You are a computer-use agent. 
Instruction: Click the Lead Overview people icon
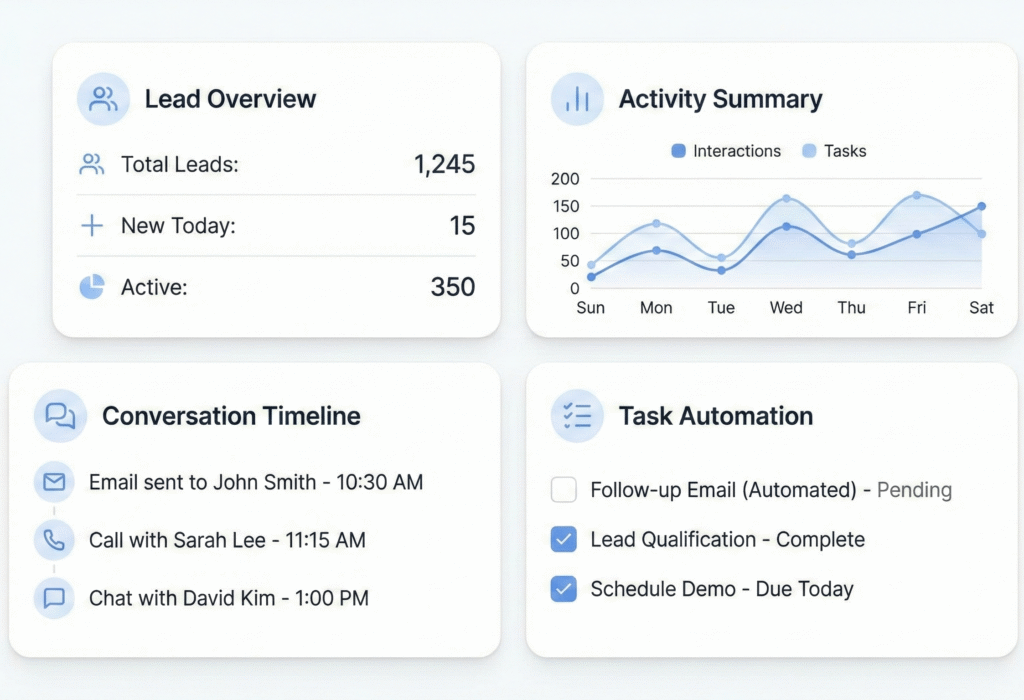pyautogui.click(x=103, y=99)
